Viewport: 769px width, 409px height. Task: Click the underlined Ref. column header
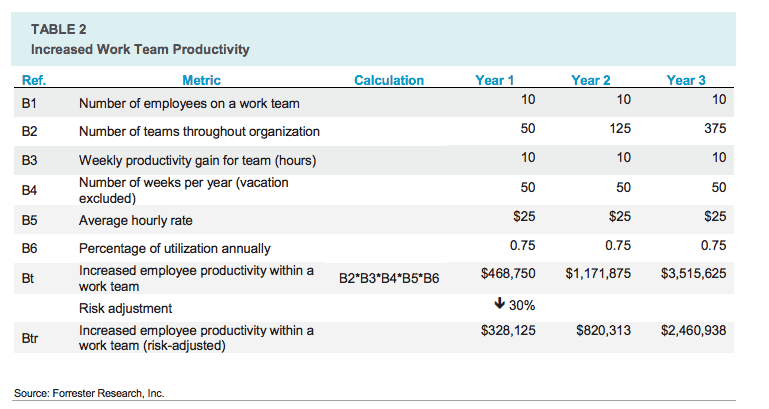click(33, 80)
